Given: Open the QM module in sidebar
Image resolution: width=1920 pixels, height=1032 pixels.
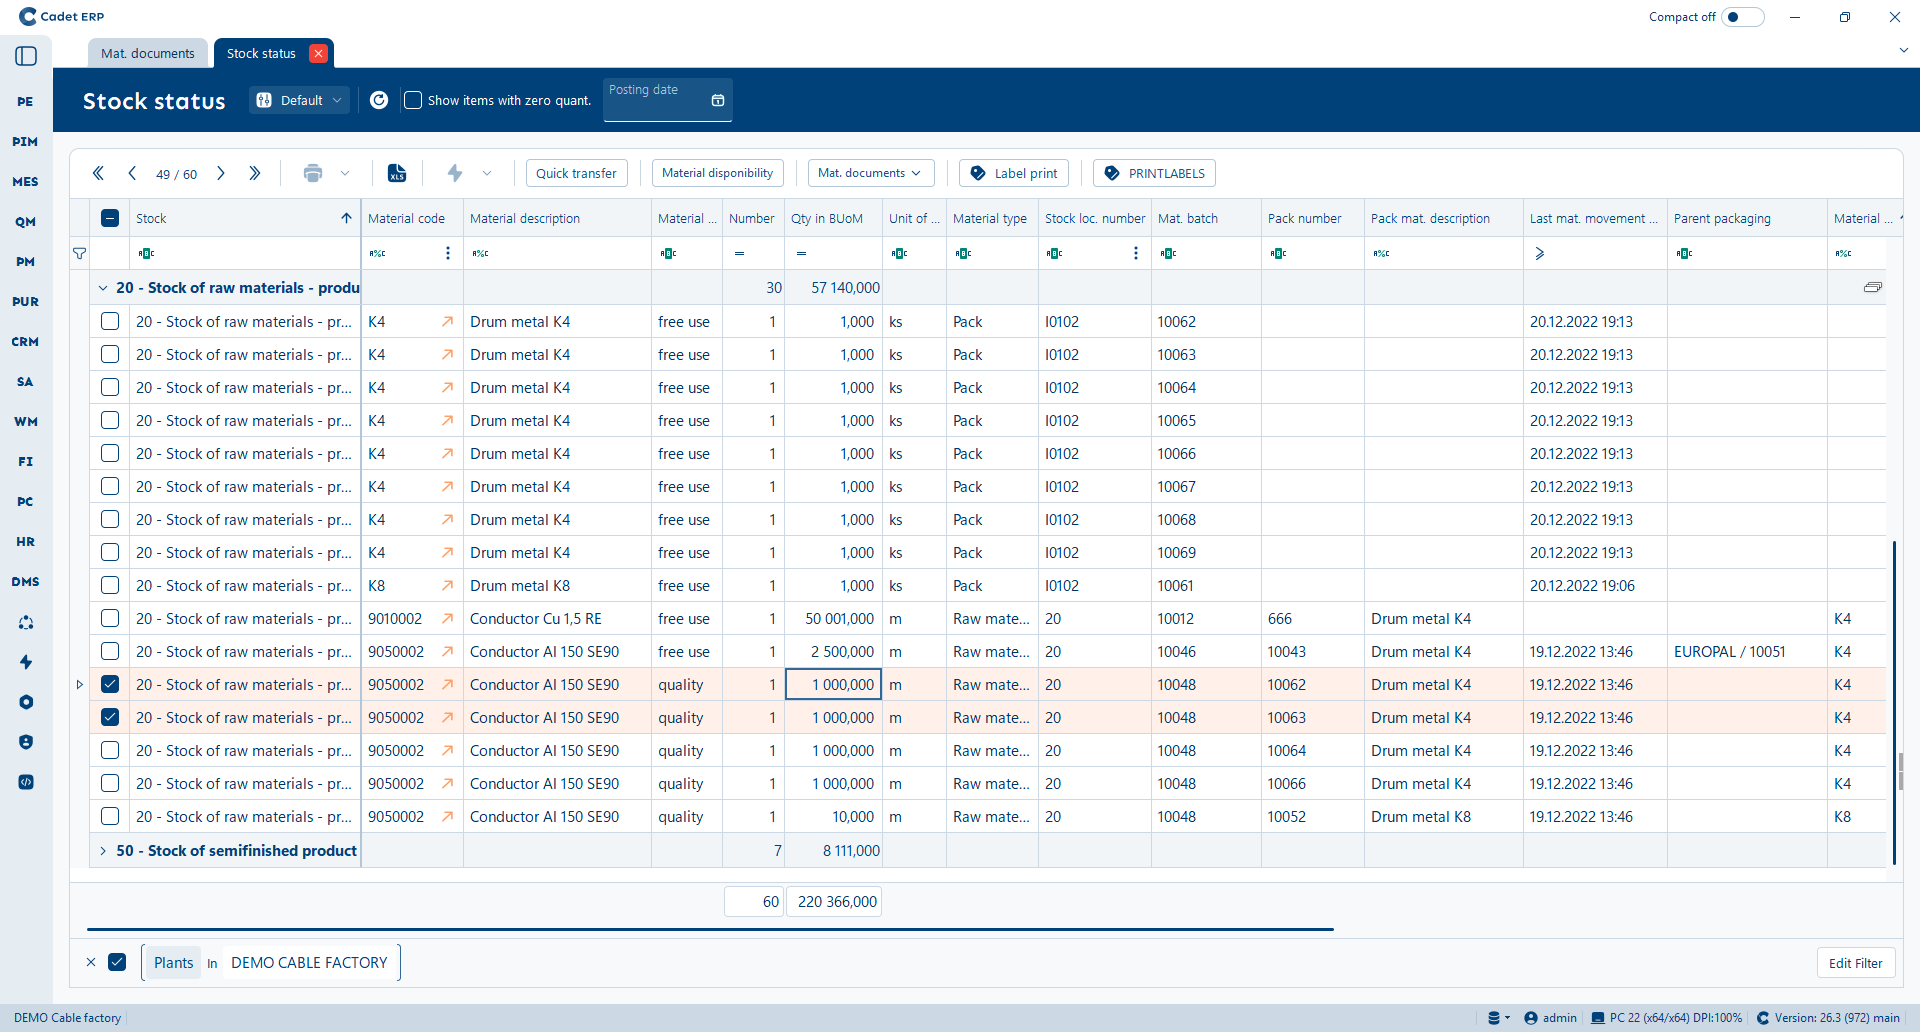Looking at the screenshot, I should coord(25,222).
